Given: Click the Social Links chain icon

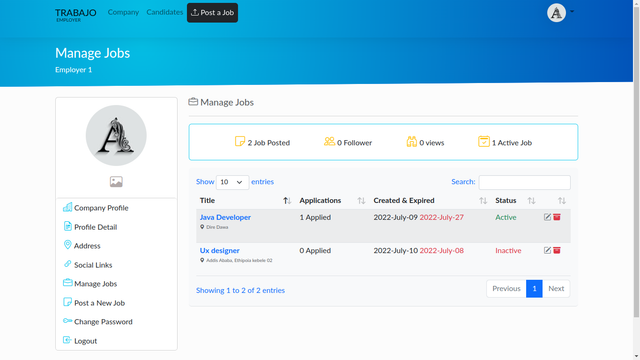Looking at the screenshot, I should point(68,264).
